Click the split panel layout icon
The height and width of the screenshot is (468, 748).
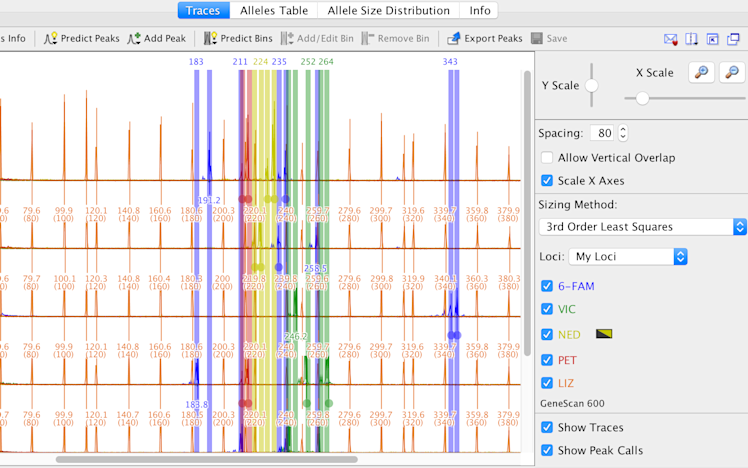(x=692, y=40)
